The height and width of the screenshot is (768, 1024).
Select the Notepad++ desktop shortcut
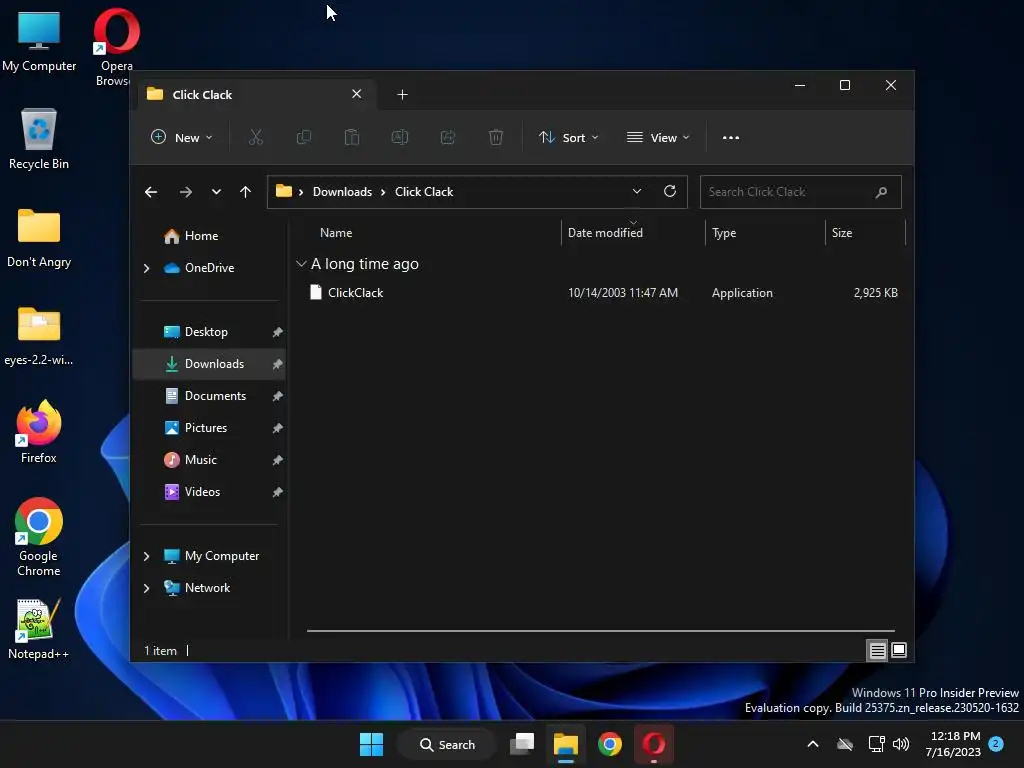click(x=39, y=629)
